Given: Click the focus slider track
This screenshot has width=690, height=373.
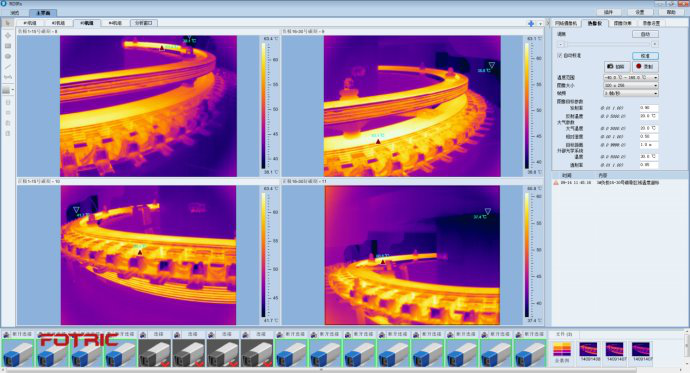Looking at the screenshot, I should click(607, 44).
